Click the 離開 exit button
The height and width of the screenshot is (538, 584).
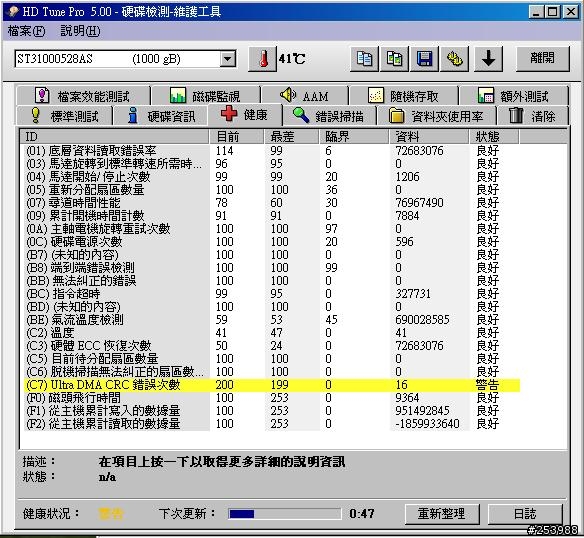tap(542, 58)
